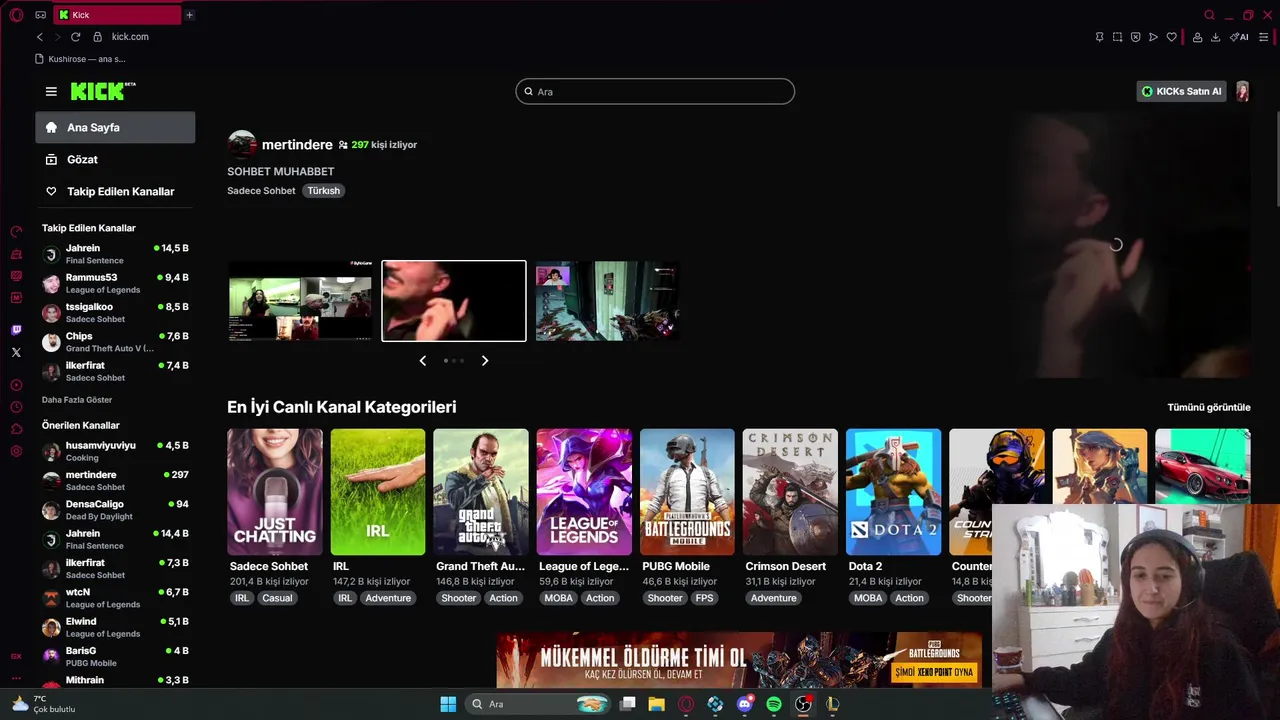Open OBS Studio from the taskbar
The width and height of the screenshot is (1280, 720).
pyautogui.click(x=802, y=704)
